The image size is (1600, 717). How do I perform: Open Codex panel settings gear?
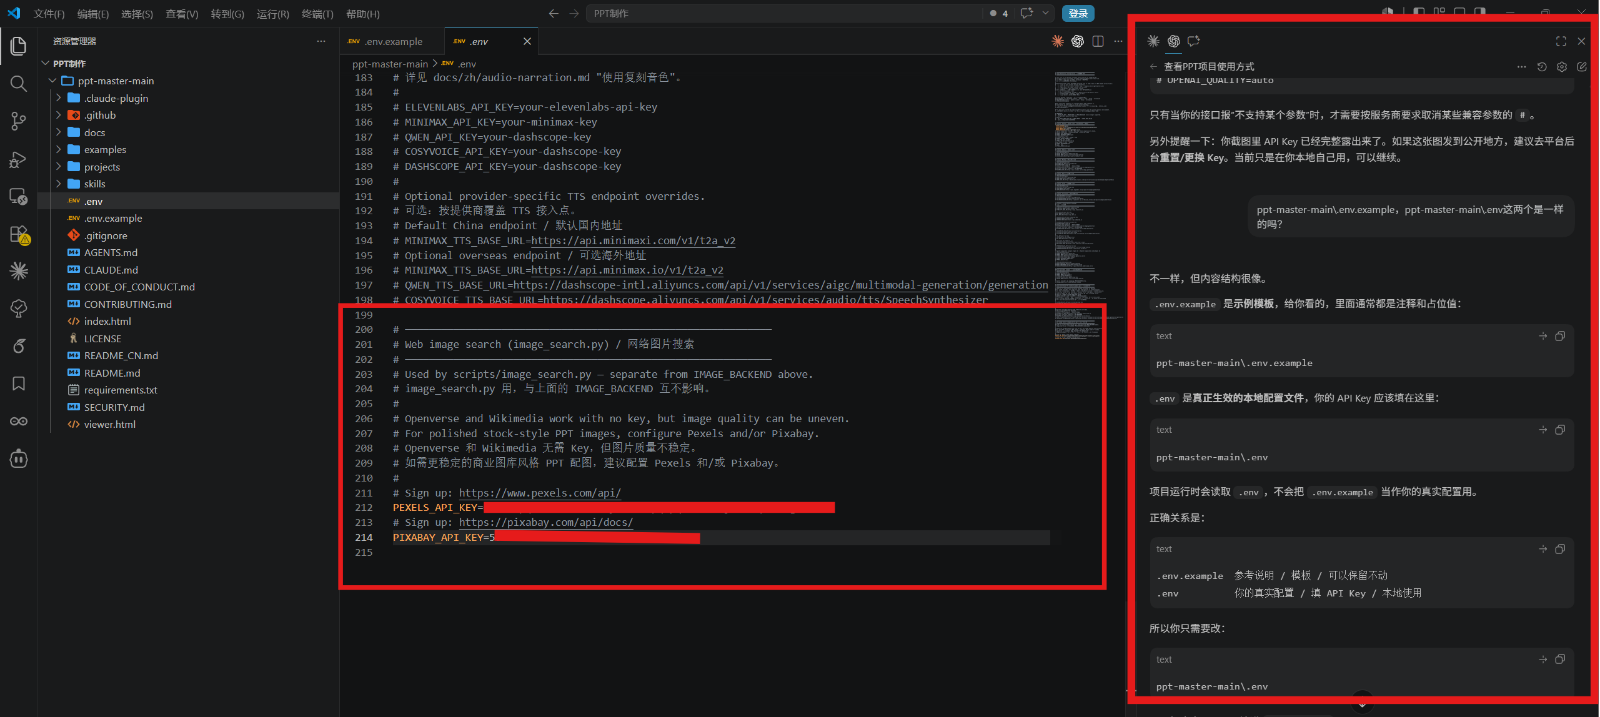click(1562, 67)
